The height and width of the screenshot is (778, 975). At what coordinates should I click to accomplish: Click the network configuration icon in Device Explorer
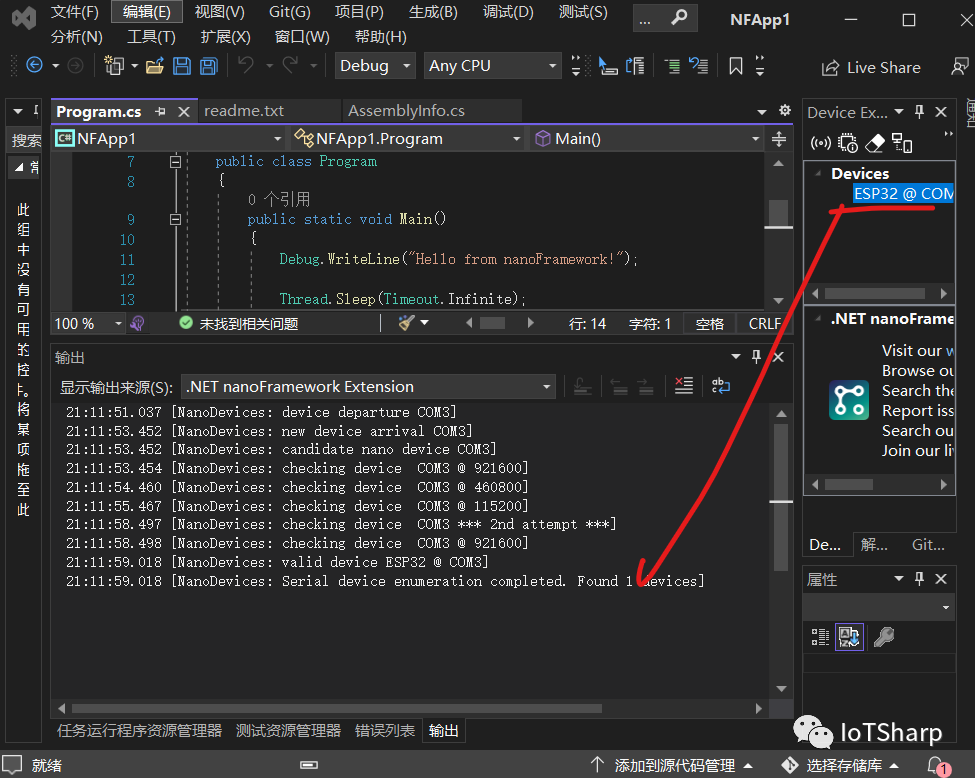[x=902, y=143]
